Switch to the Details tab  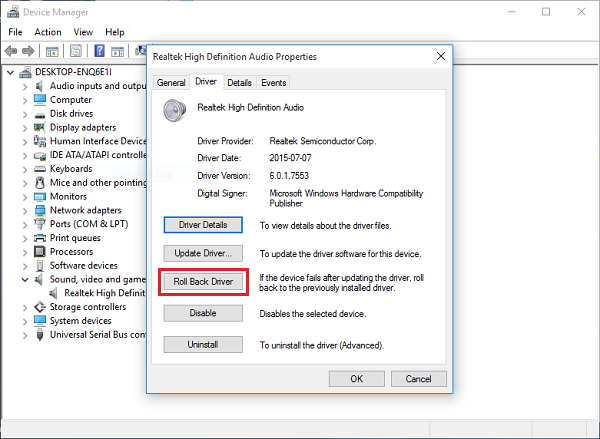(239, 83)
